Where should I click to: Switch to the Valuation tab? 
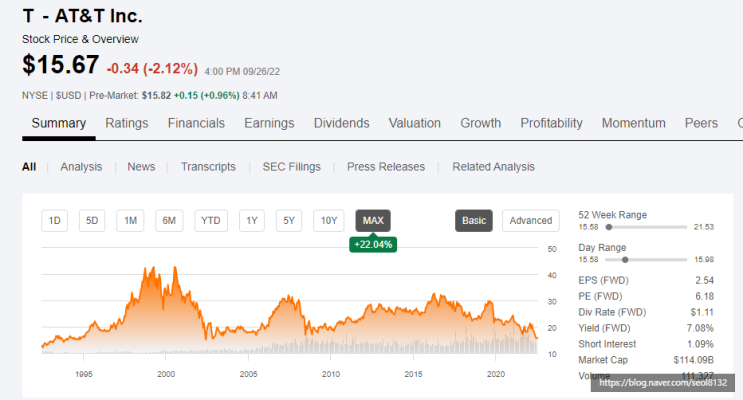(415, 123)
